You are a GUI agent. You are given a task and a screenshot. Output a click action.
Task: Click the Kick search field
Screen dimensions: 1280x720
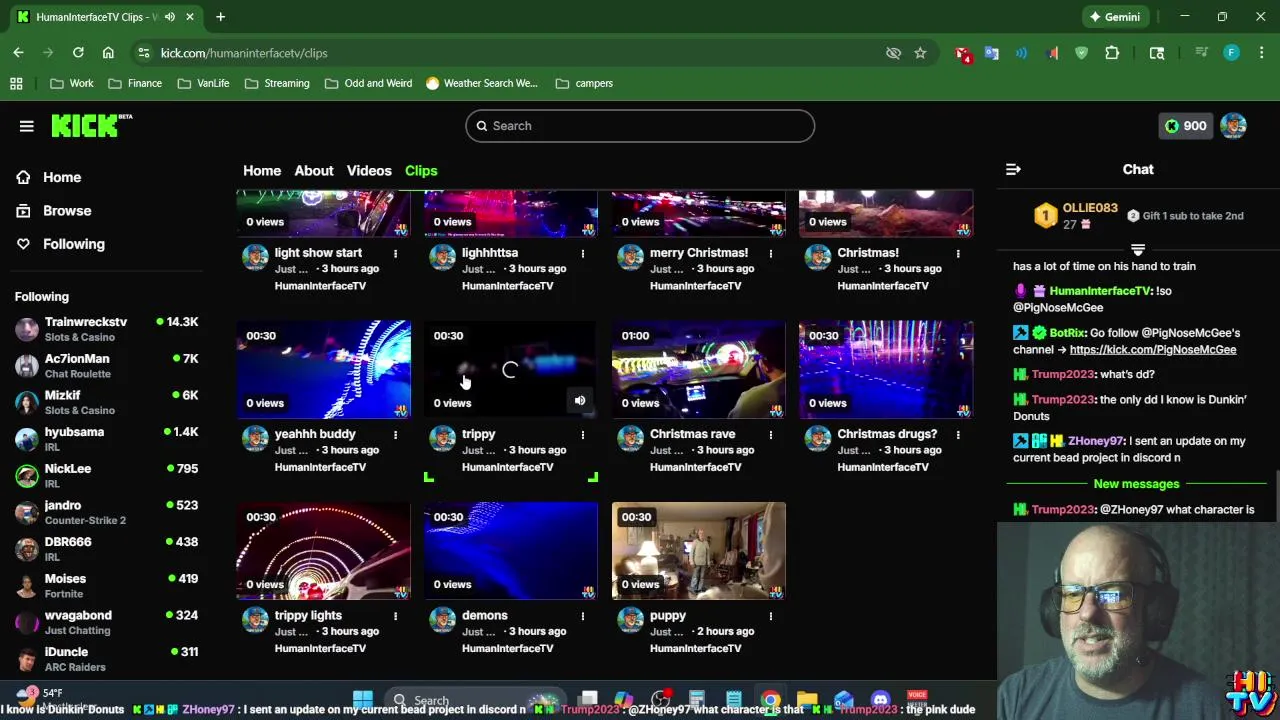[640, 126]
